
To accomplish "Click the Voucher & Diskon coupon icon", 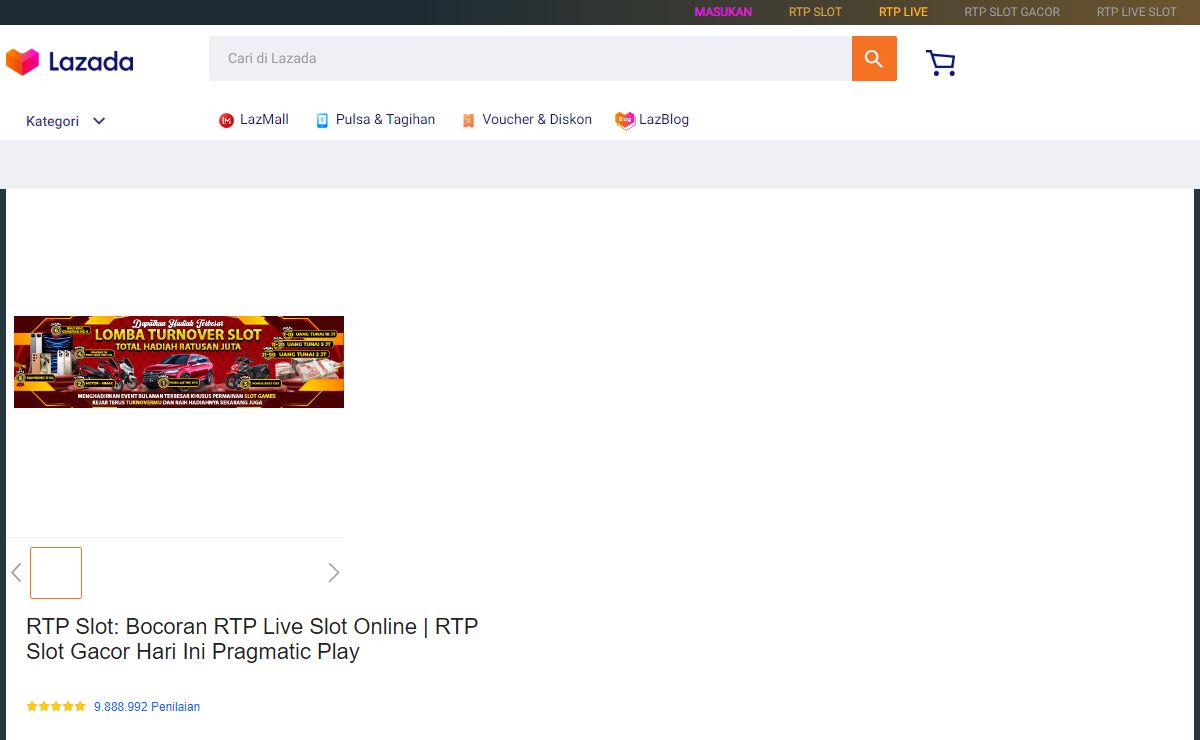I will tap(468, 120).
